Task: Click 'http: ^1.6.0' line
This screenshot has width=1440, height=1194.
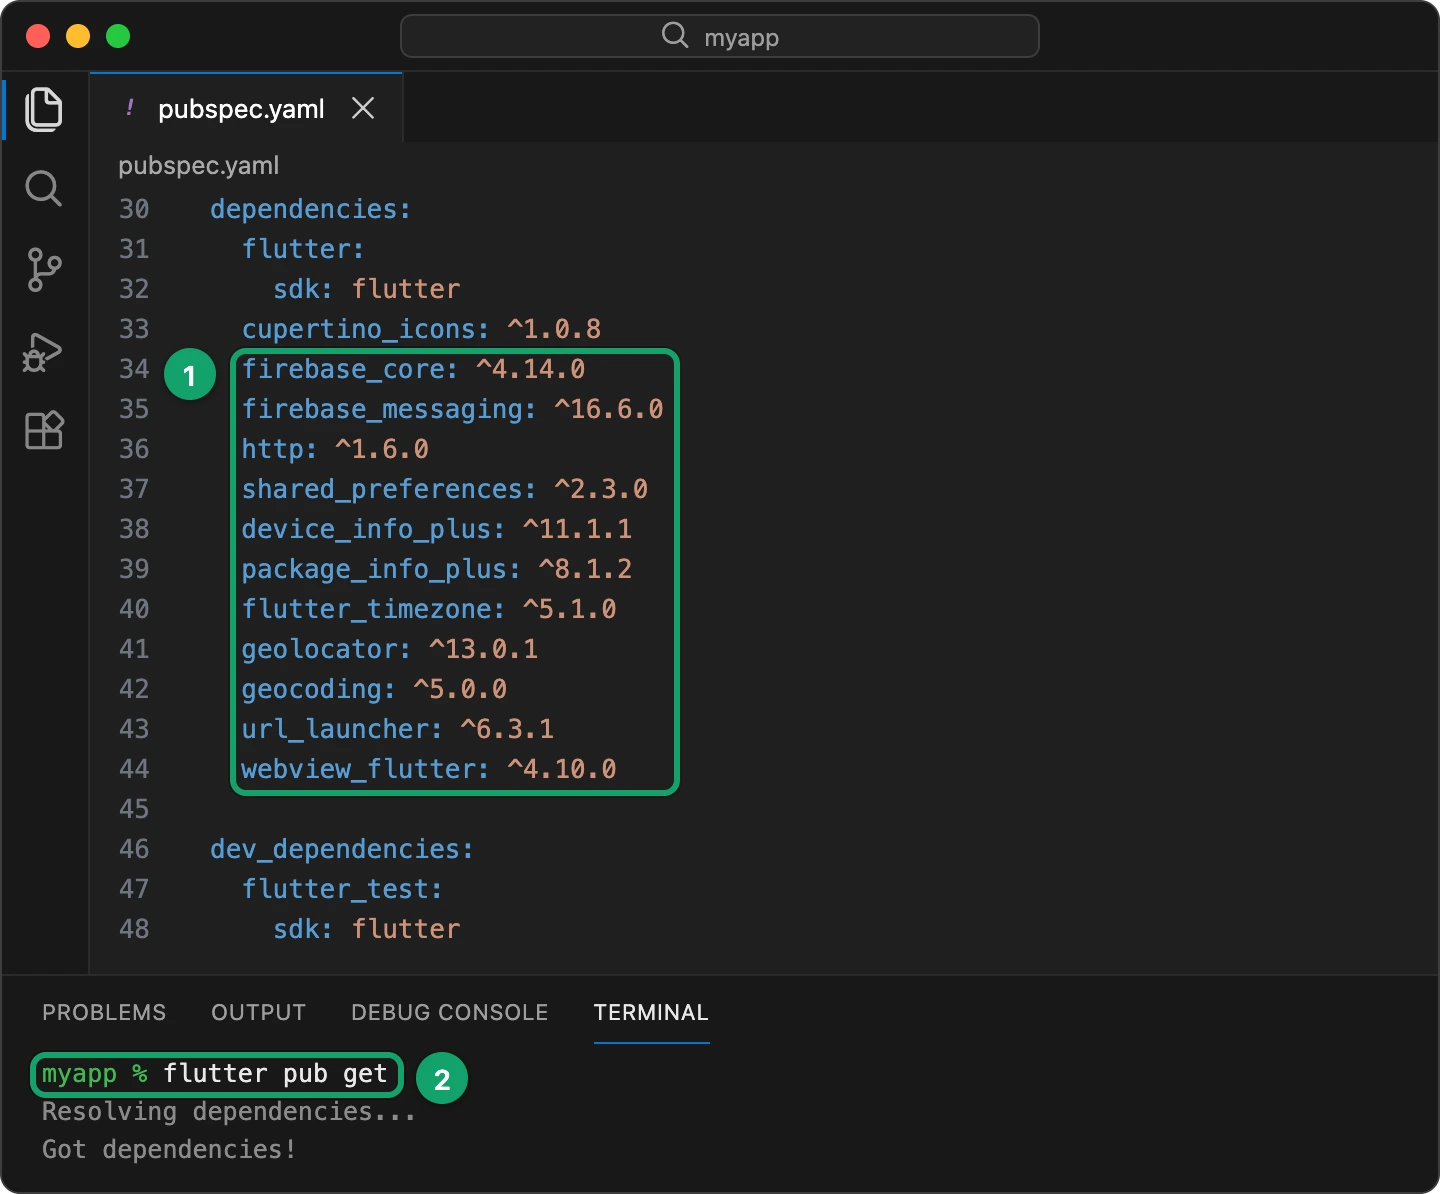Action: 335,449
